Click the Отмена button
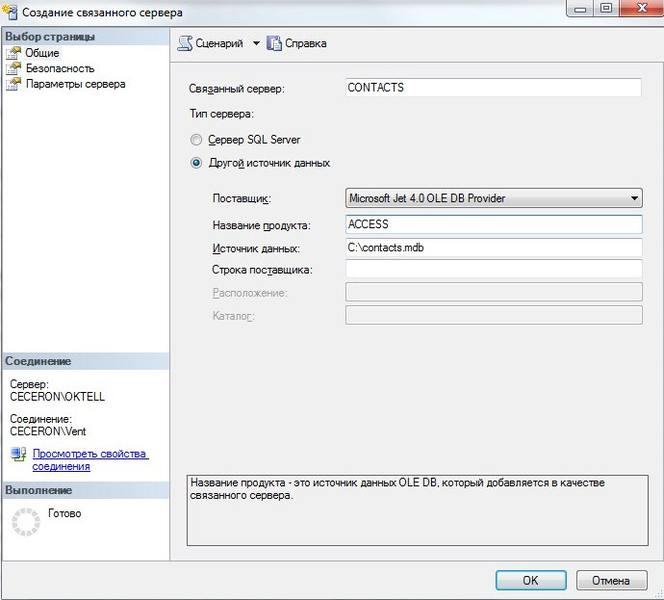This screenshot has width=664, height=600. click(610, 580)
